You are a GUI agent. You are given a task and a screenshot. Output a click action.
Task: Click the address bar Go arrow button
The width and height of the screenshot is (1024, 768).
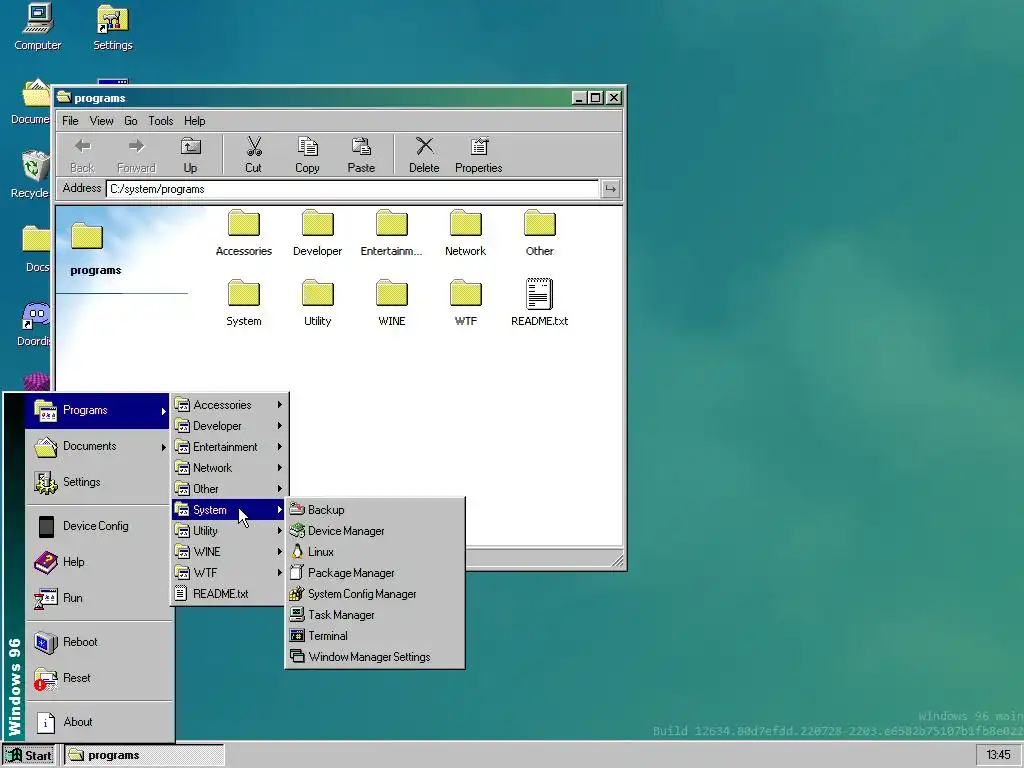coord(610,189)
